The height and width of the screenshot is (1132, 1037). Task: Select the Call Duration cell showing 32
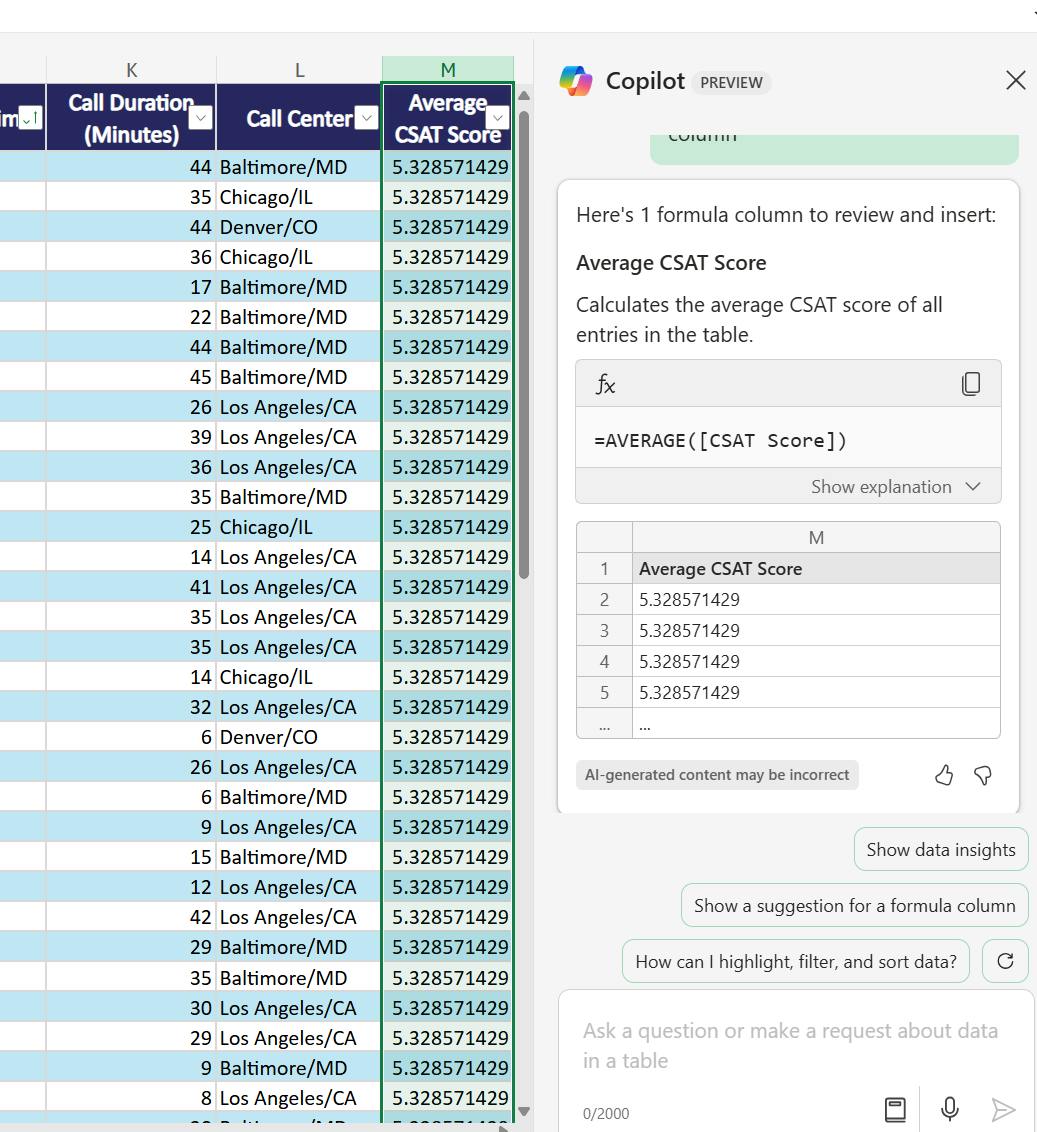[131, 707]
